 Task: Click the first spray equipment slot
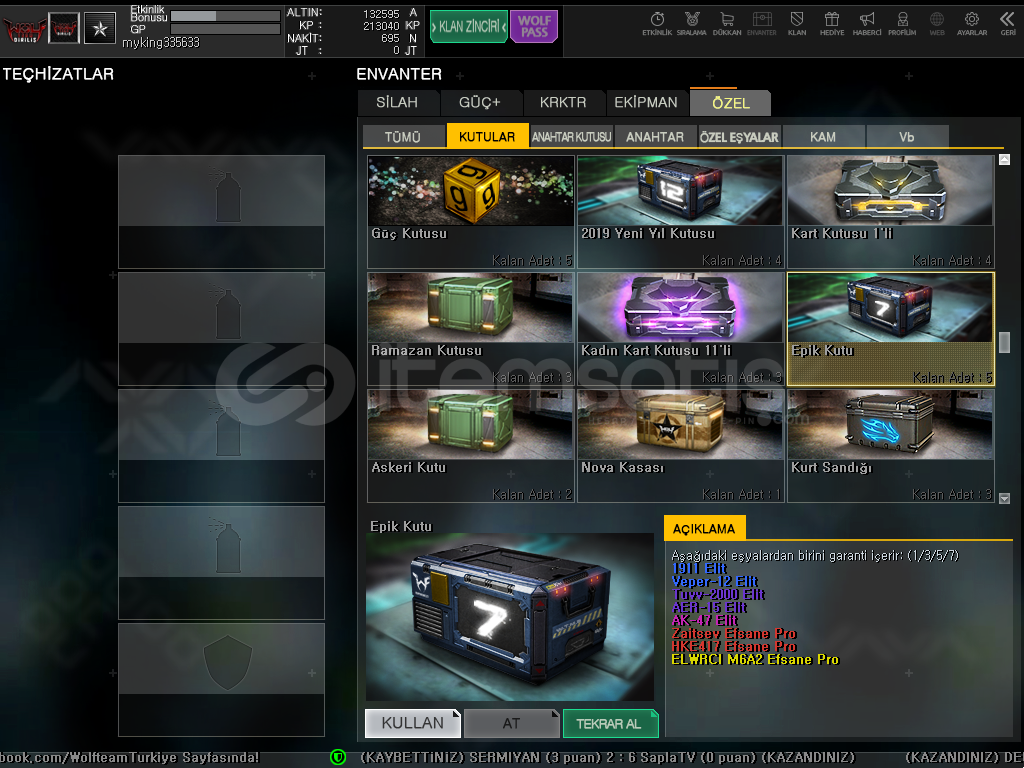(221, 212)
